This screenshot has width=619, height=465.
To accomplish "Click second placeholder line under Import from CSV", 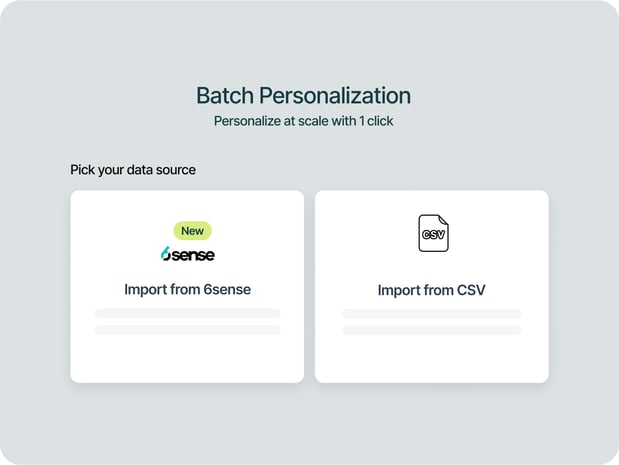I will click(431, 330).
